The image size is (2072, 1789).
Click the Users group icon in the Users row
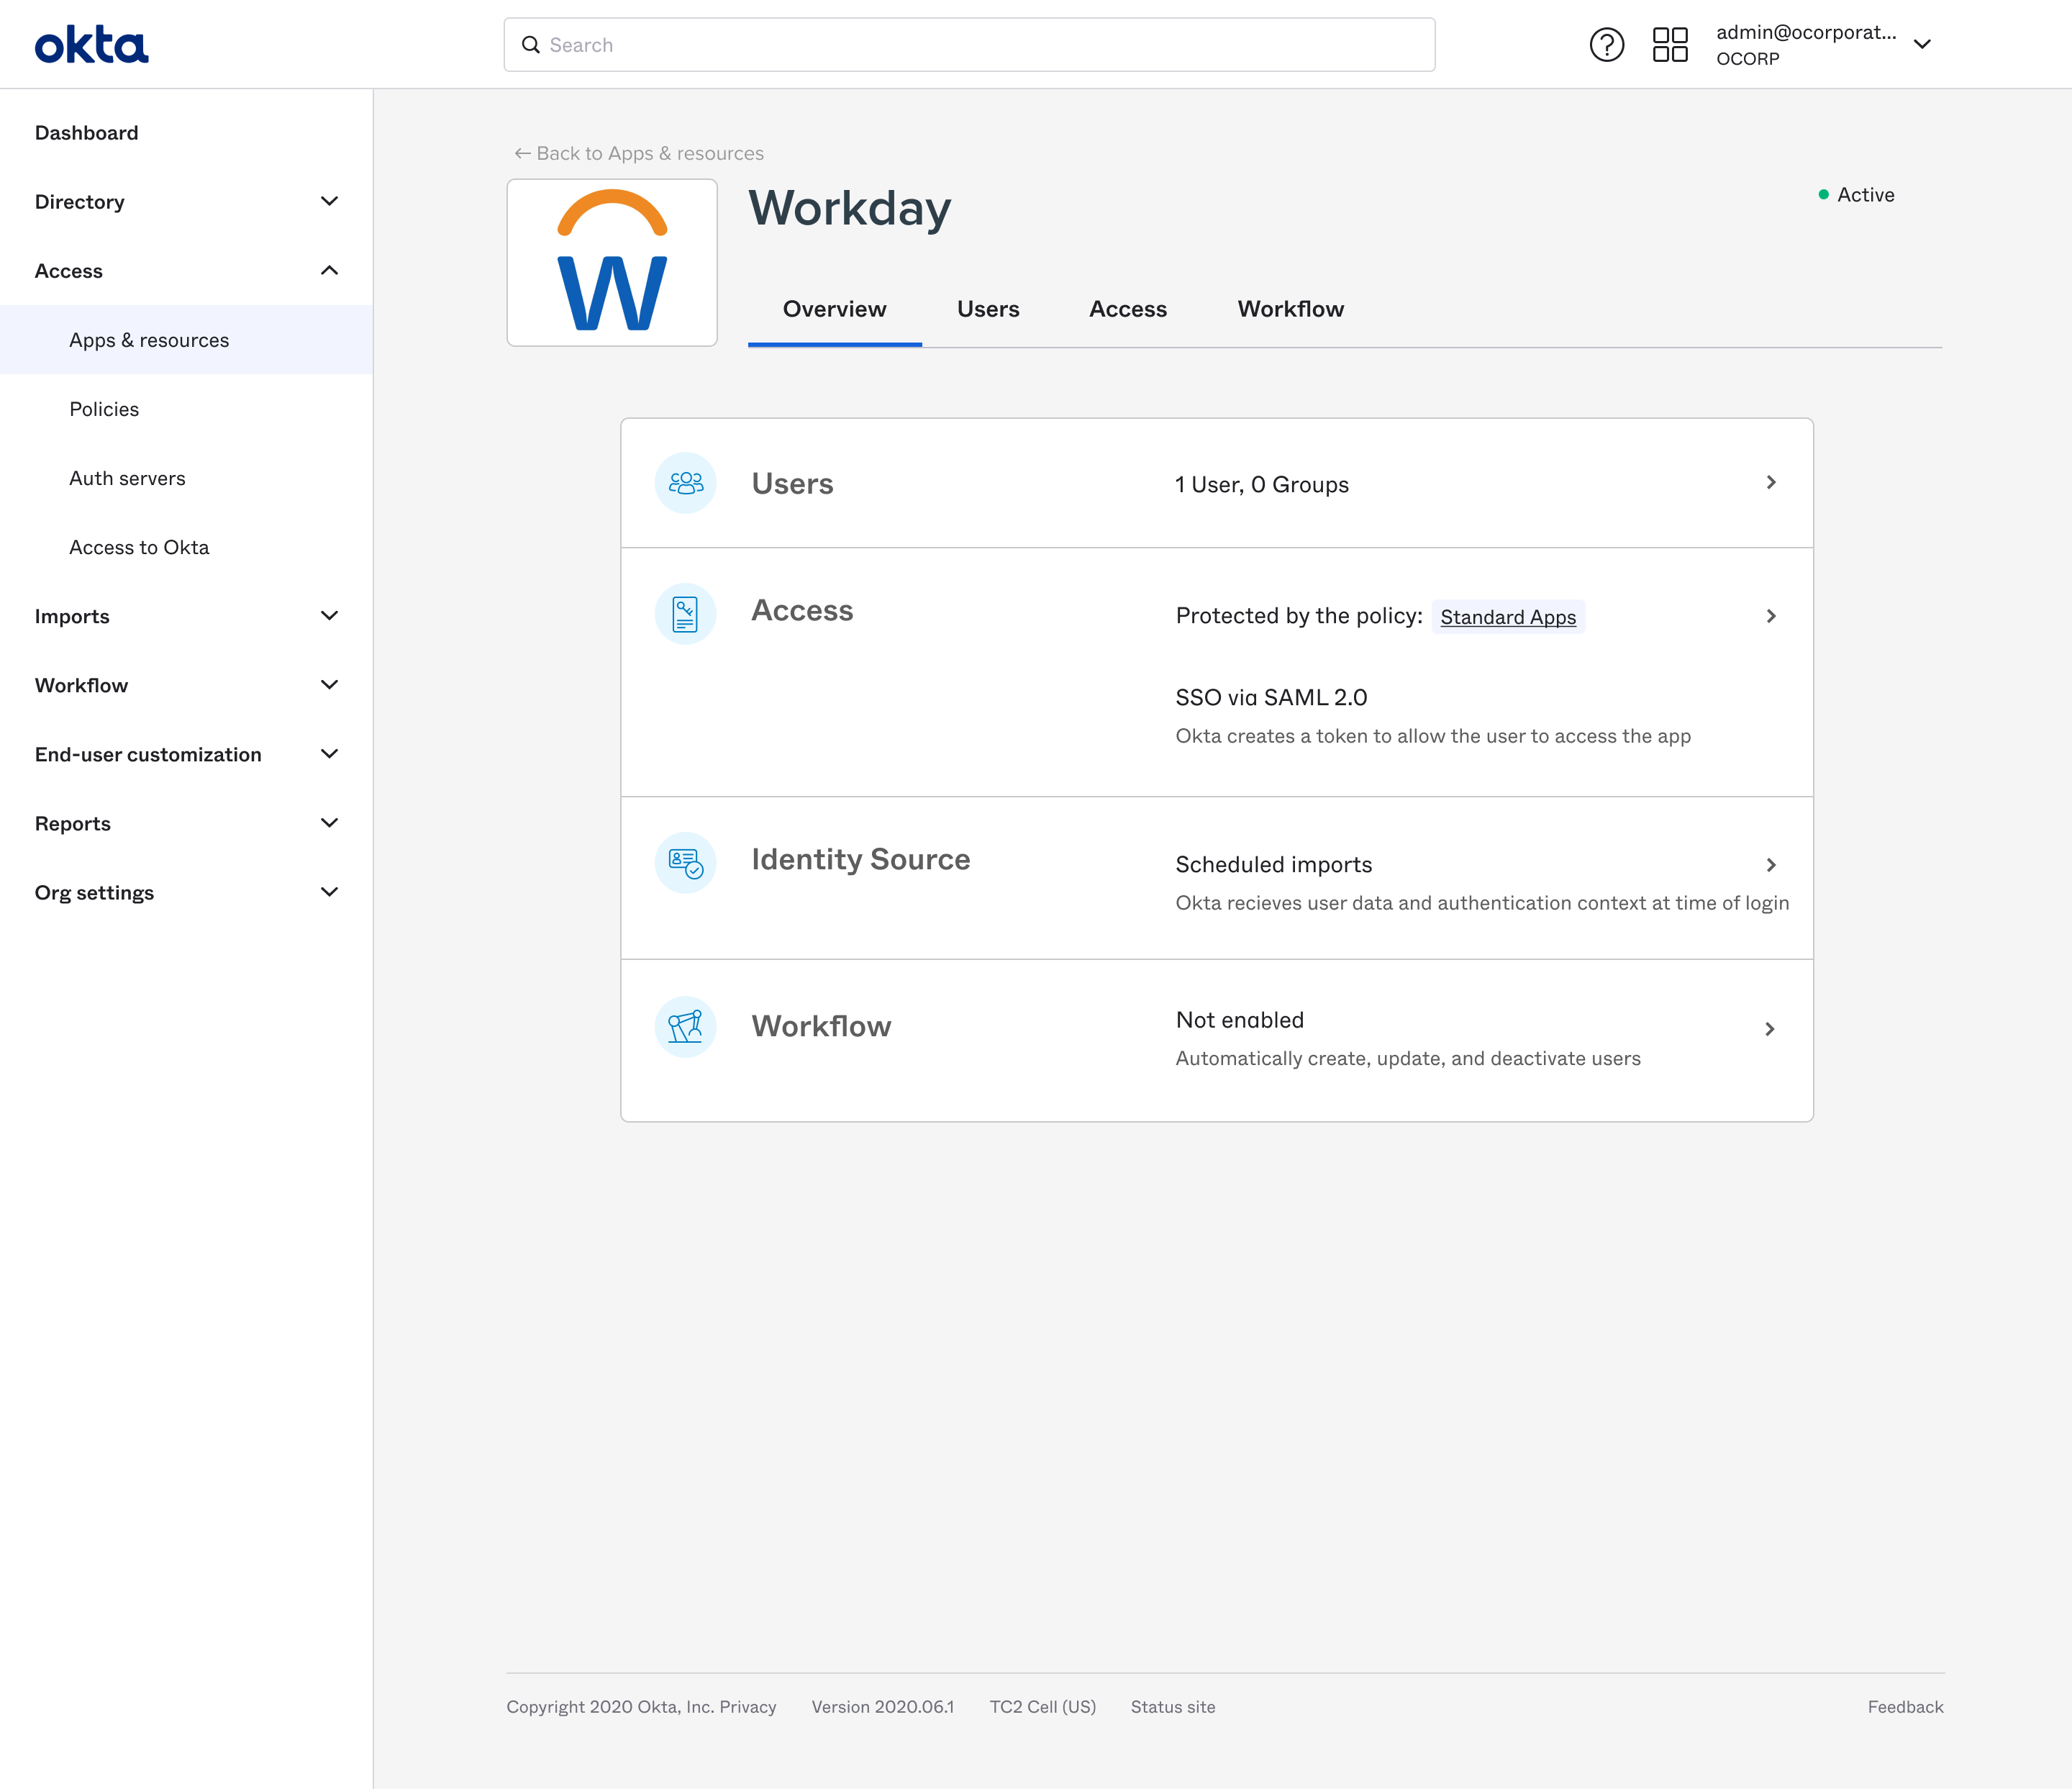tap(685, 482)
